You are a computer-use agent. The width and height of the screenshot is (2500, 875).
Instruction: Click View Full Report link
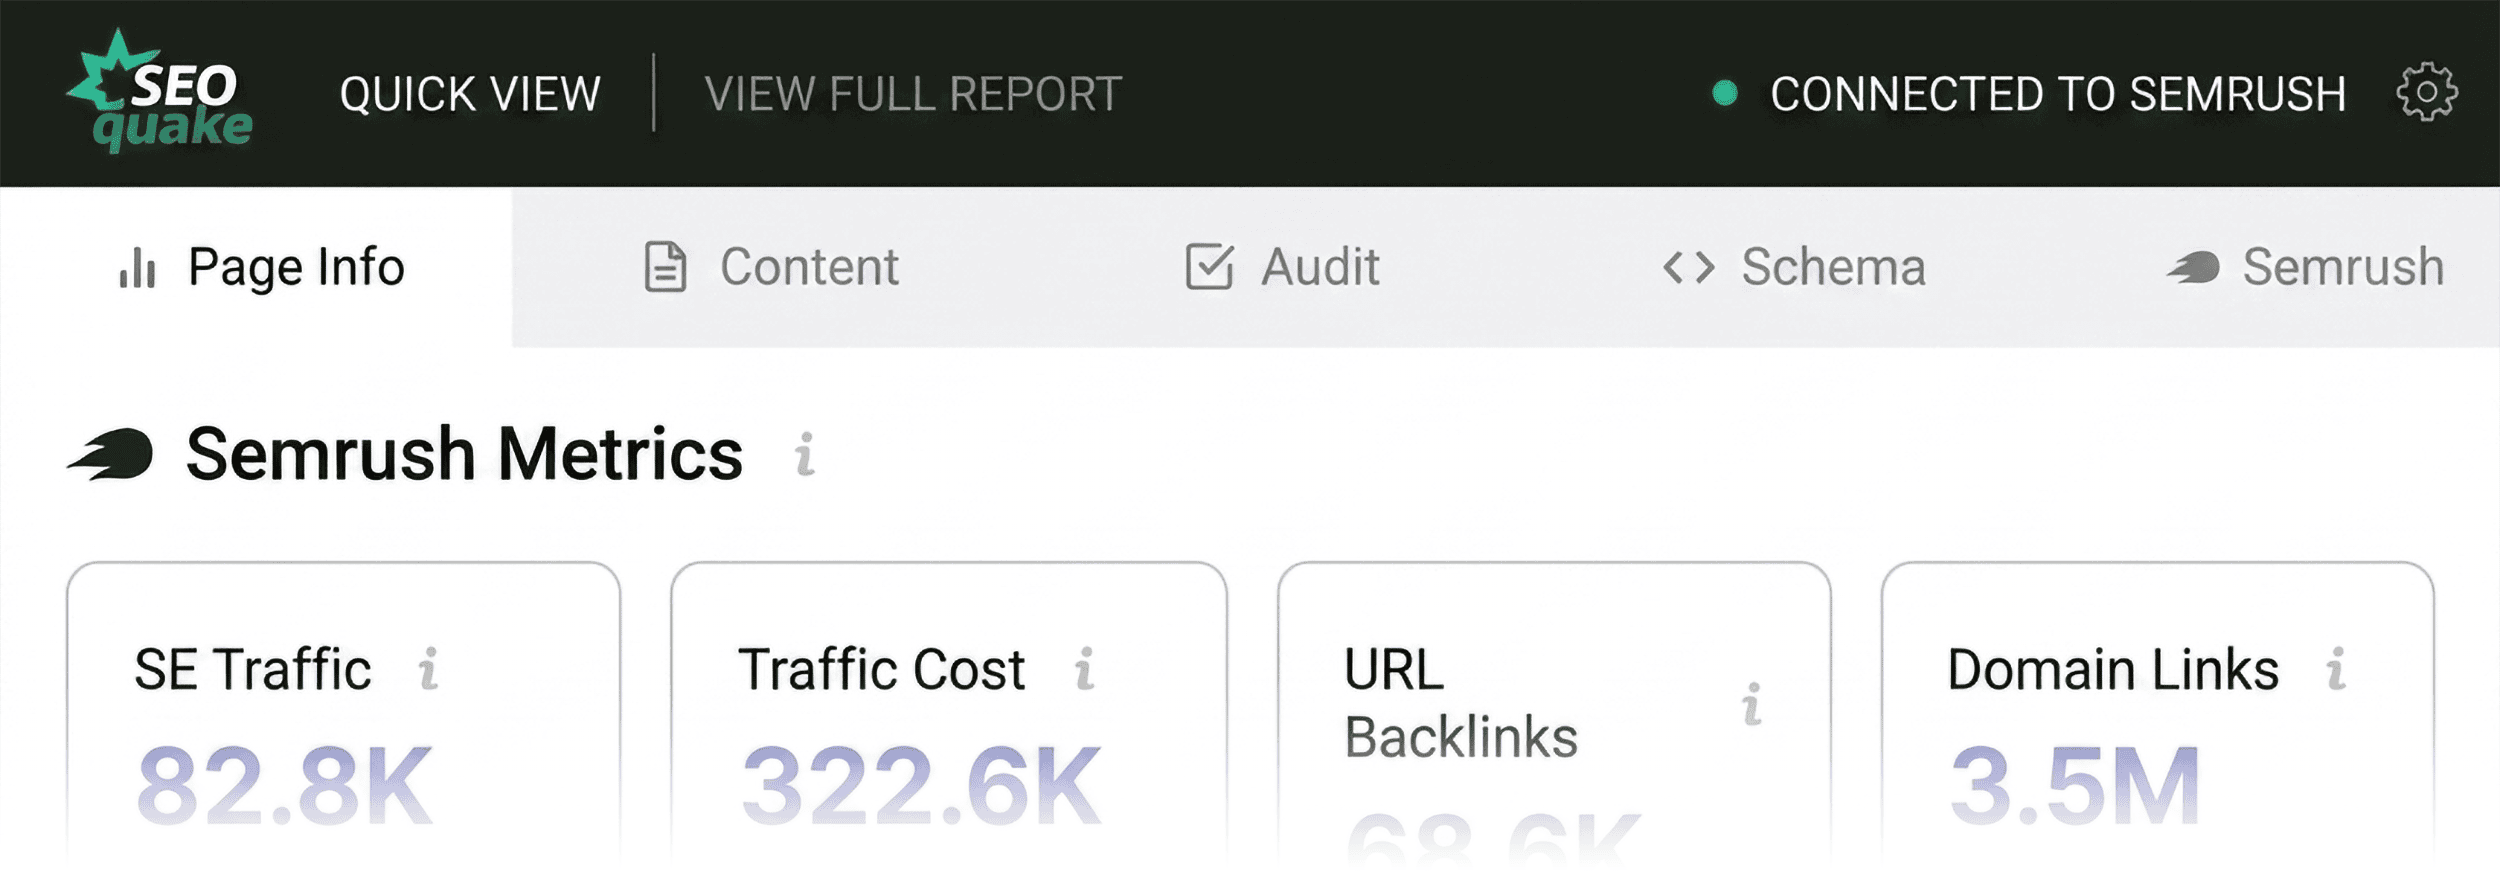pos(913,94)
